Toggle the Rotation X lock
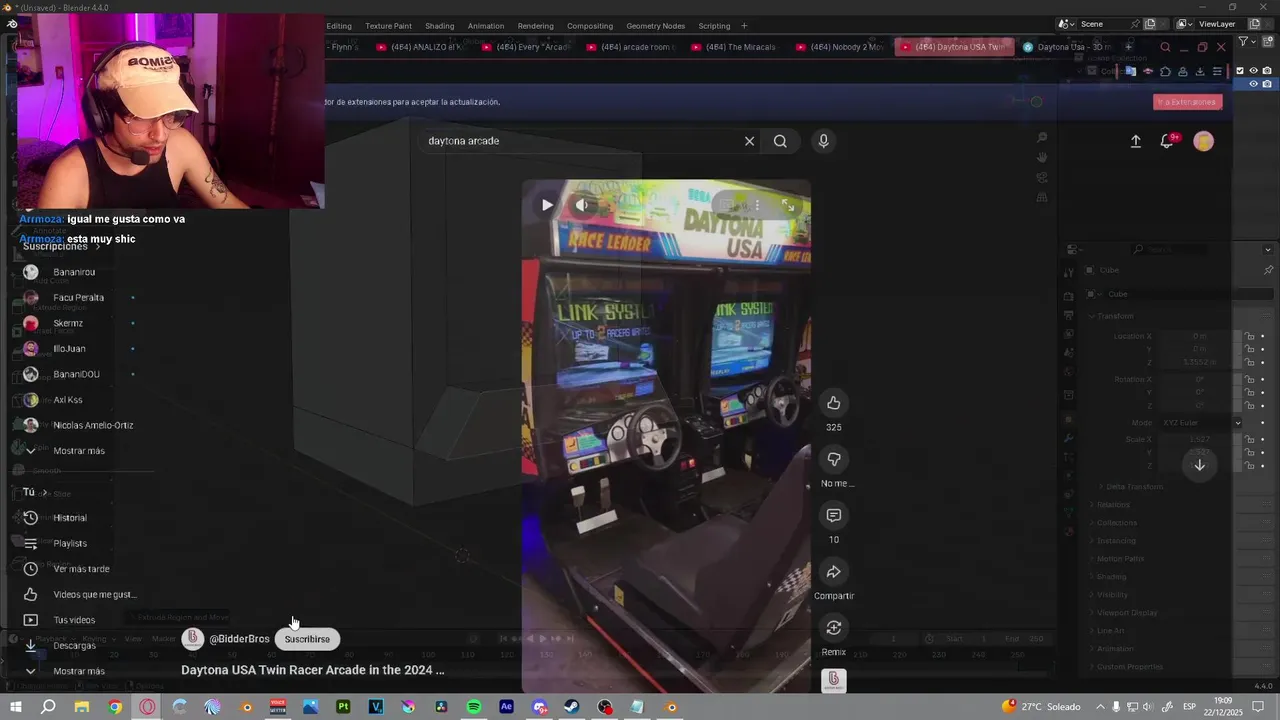The height and width of the screenshot is (720, 1280). 1250,380
